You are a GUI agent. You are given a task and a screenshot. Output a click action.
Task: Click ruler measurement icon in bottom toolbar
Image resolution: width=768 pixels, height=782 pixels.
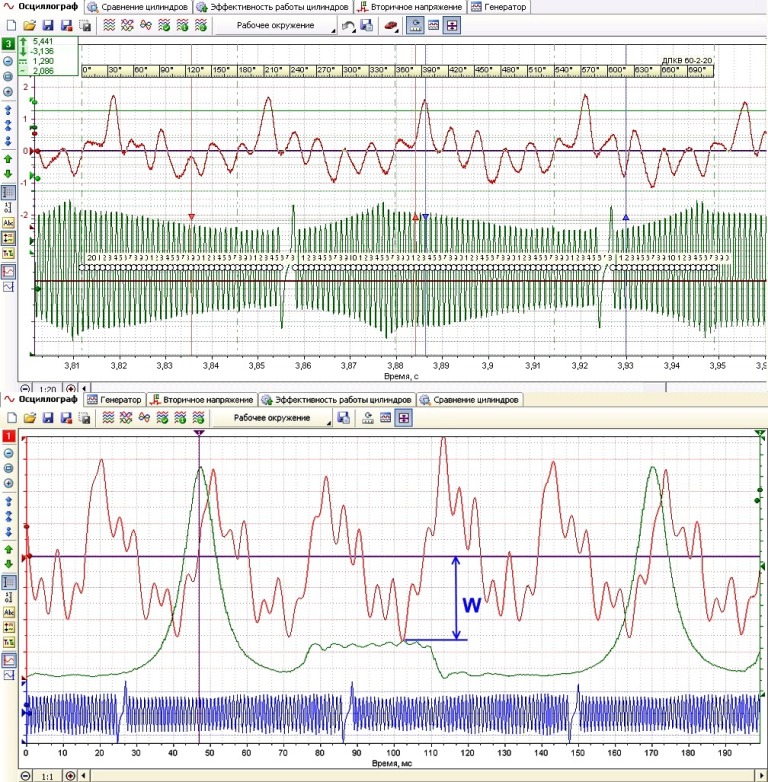point(368,418)
